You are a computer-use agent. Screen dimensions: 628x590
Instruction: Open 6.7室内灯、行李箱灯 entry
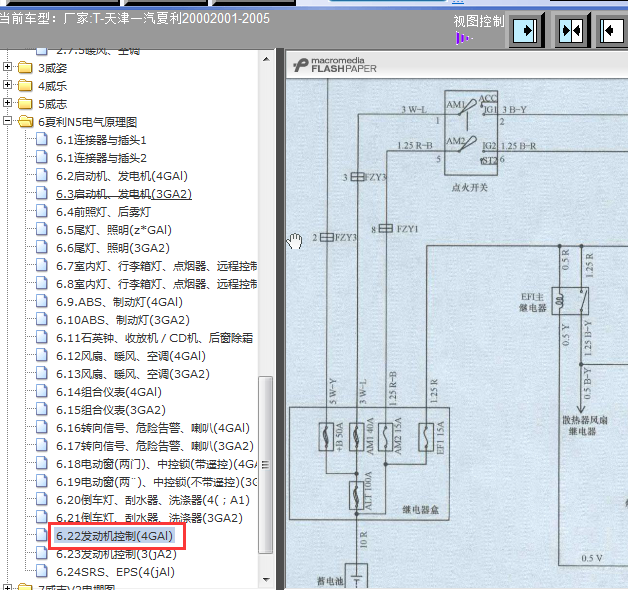tap(156, 266)
